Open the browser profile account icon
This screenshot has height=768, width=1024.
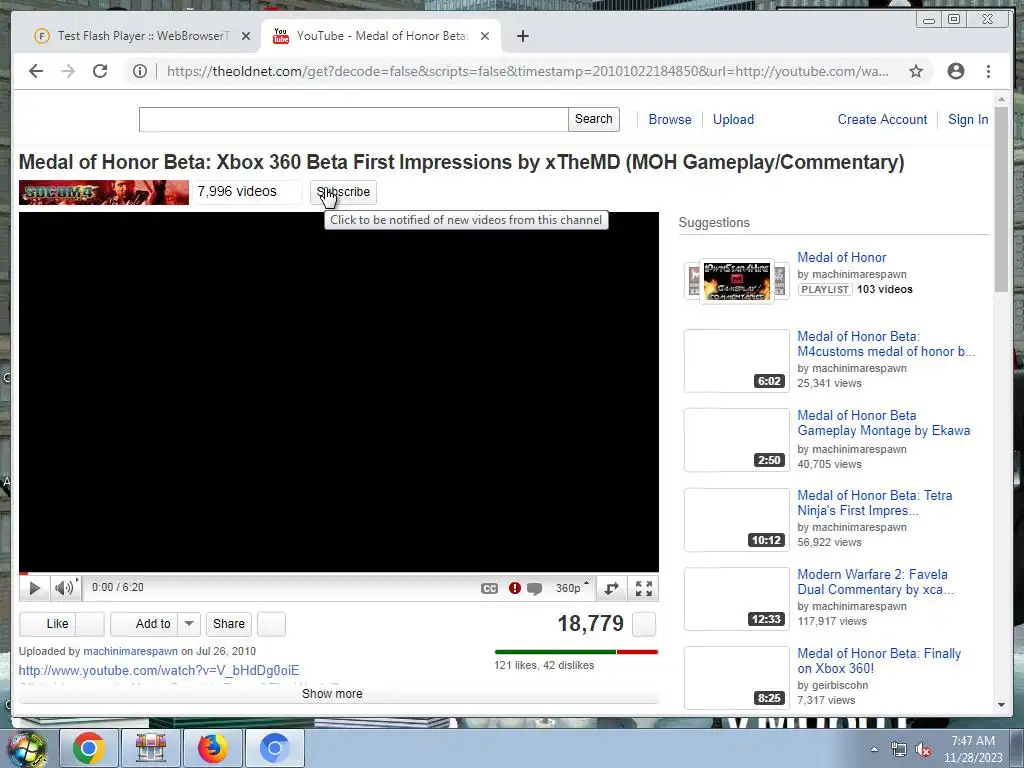tap(955, 71)
